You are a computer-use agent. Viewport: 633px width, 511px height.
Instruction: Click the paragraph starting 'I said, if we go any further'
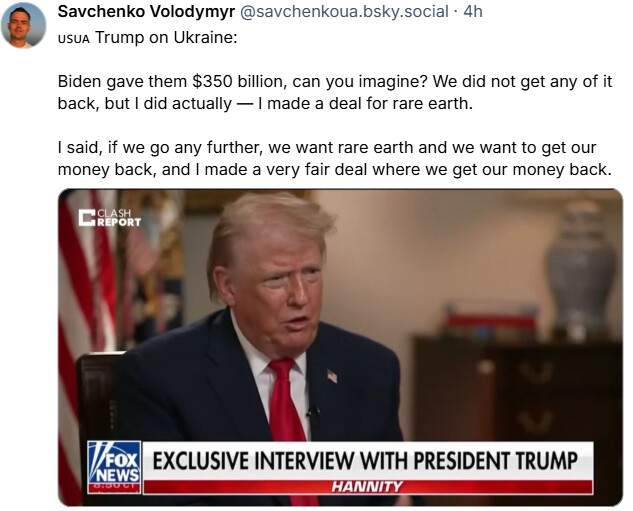coord(335,158)
